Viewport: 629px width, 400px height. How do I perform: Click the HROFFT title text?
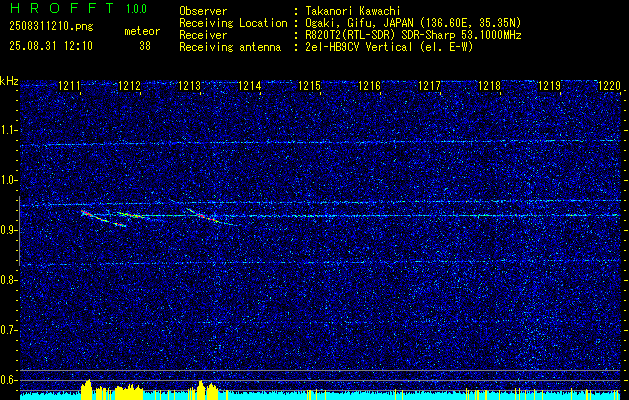pyautogui.click(x=63, y=8)
